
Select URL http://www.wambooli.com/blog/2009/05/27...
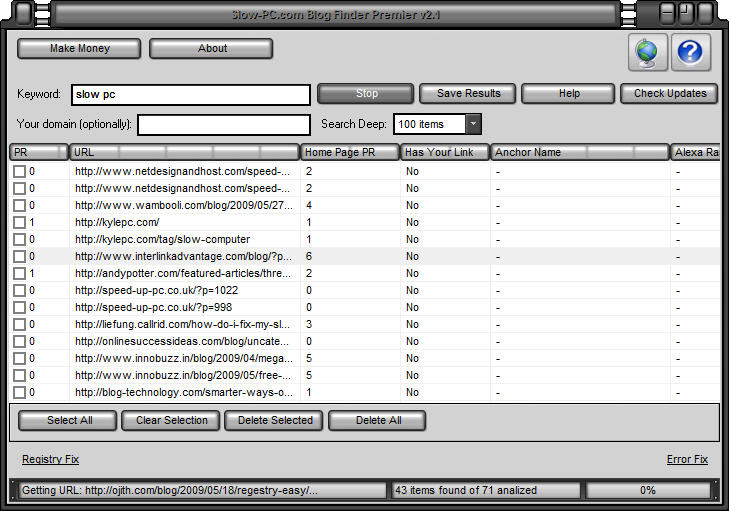click(x=184, y=206)
